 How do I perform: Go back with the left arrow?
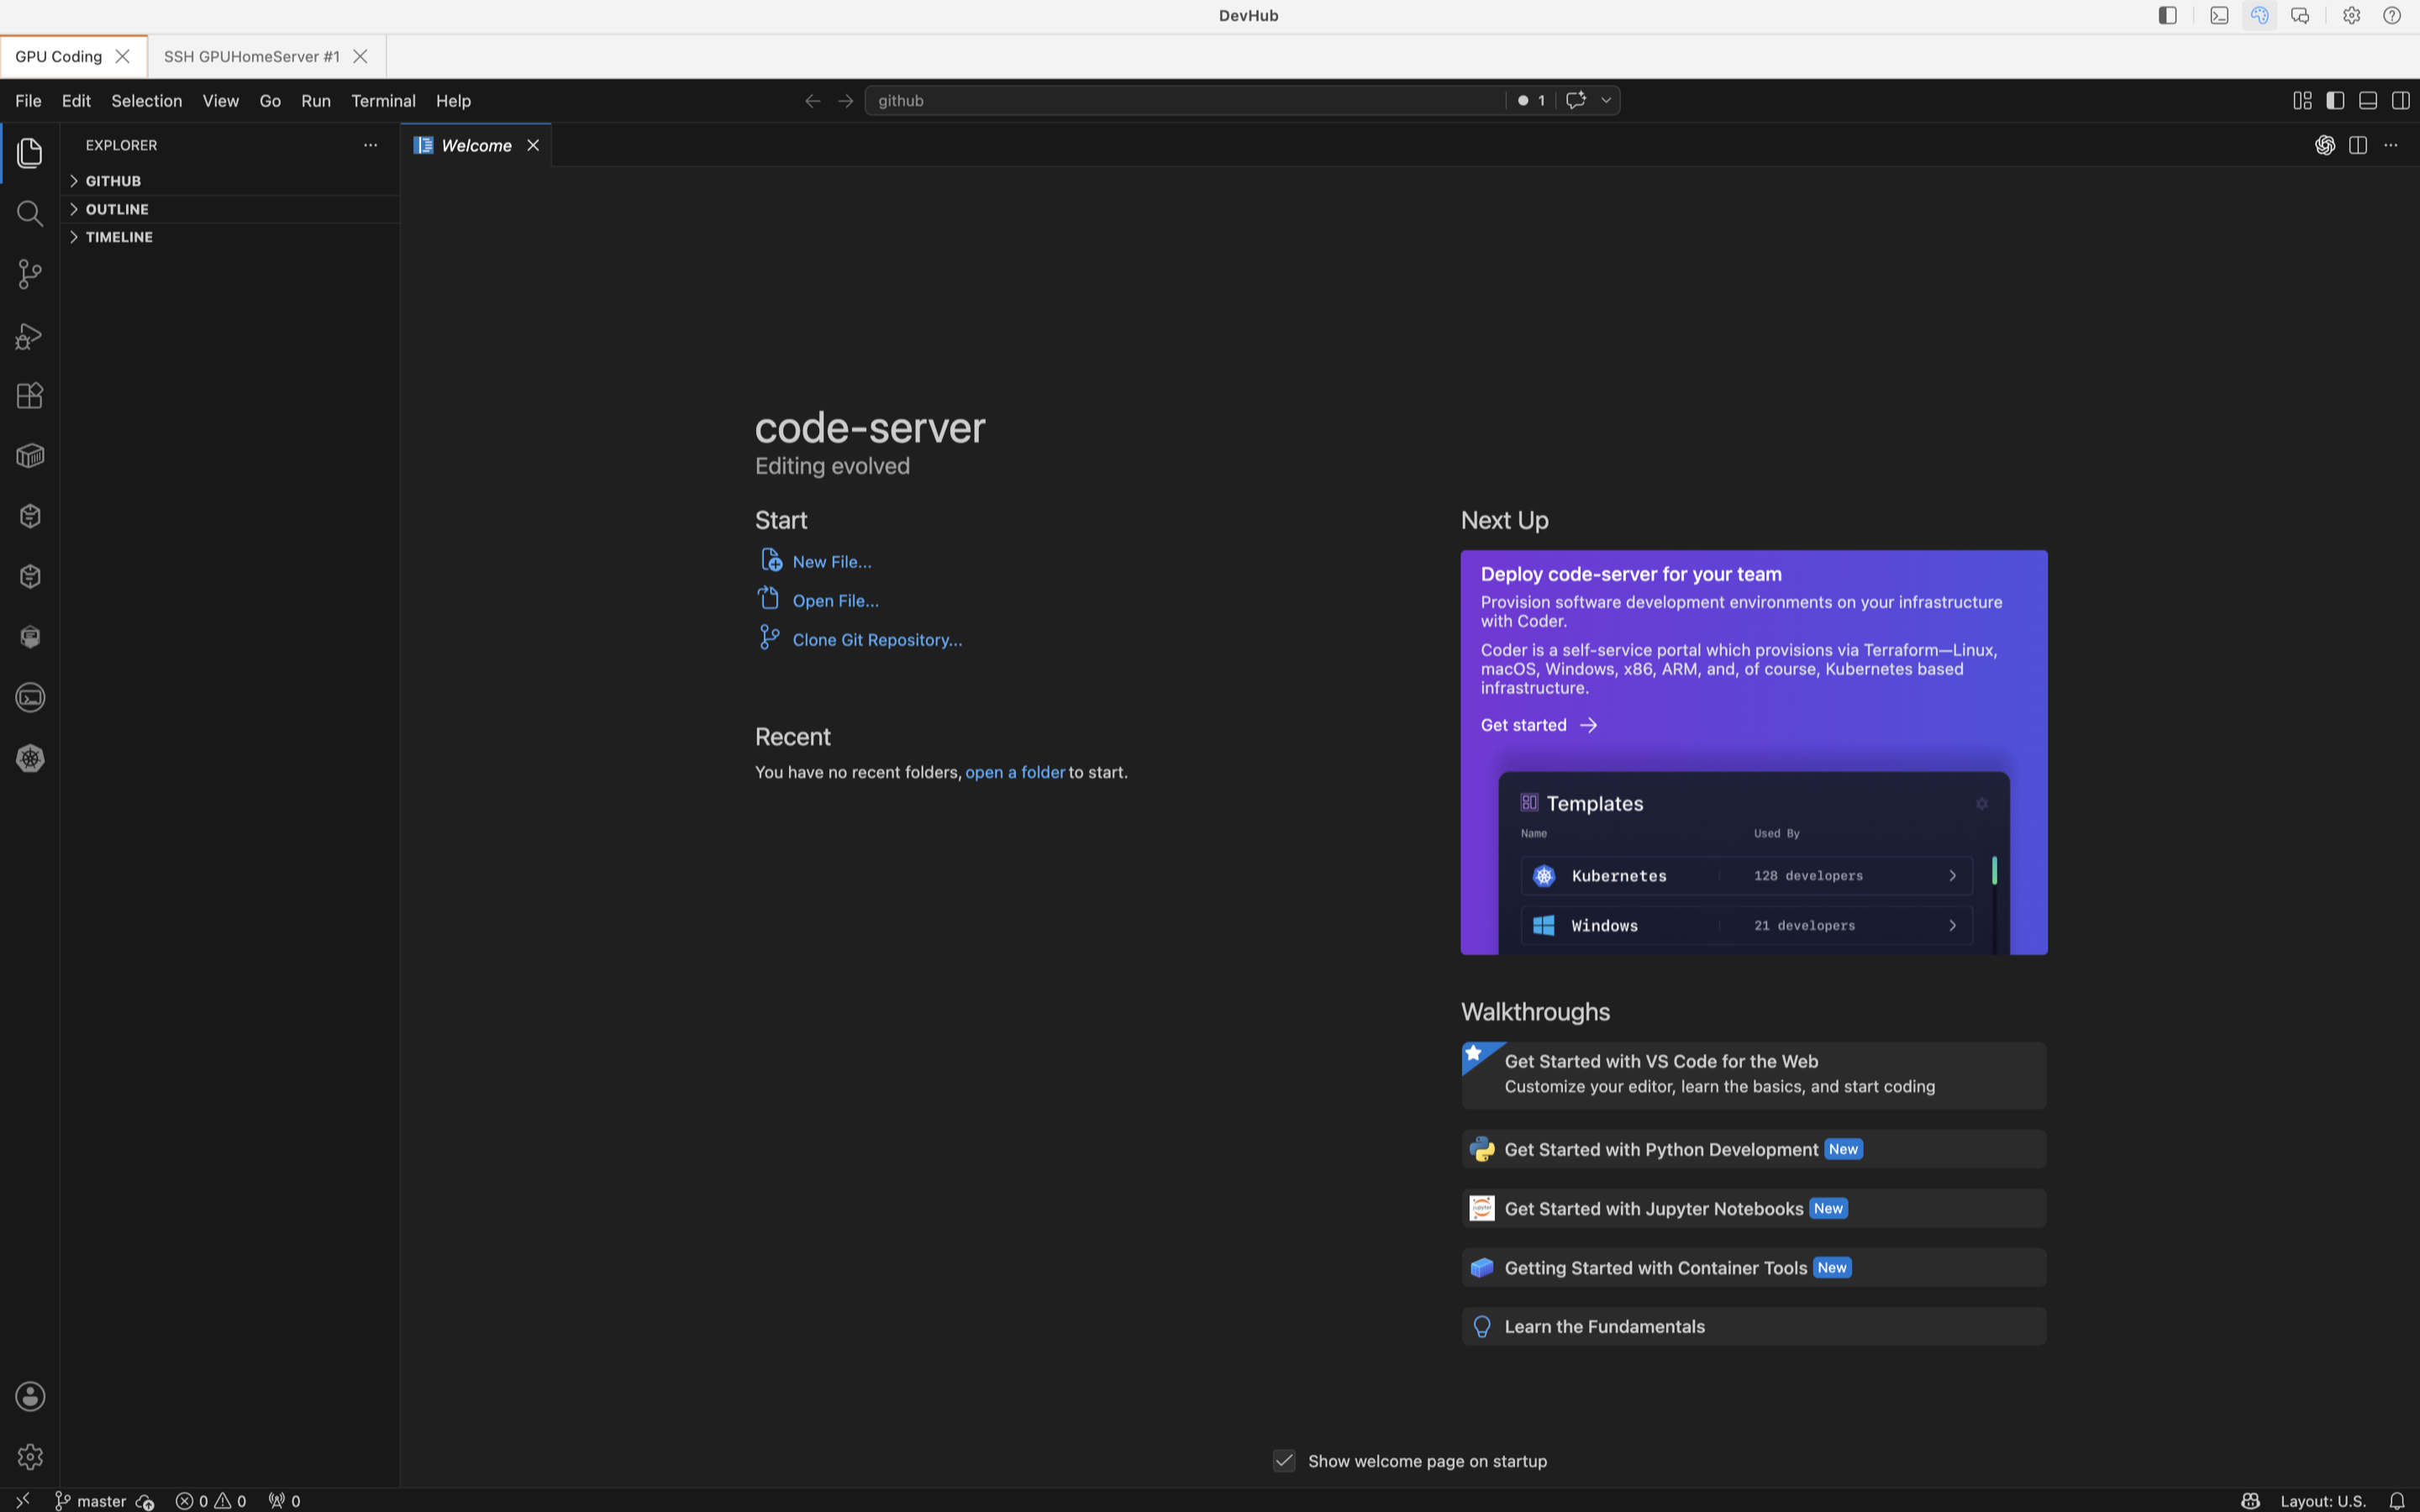click(x=812, y=101)
